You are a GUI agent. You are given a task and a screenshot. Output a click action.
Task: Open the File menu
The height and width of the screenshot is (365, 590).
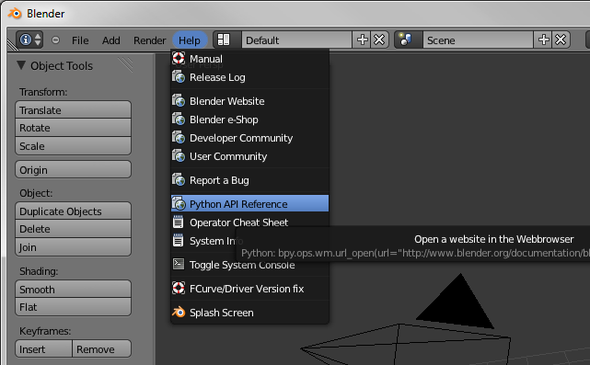80,40
